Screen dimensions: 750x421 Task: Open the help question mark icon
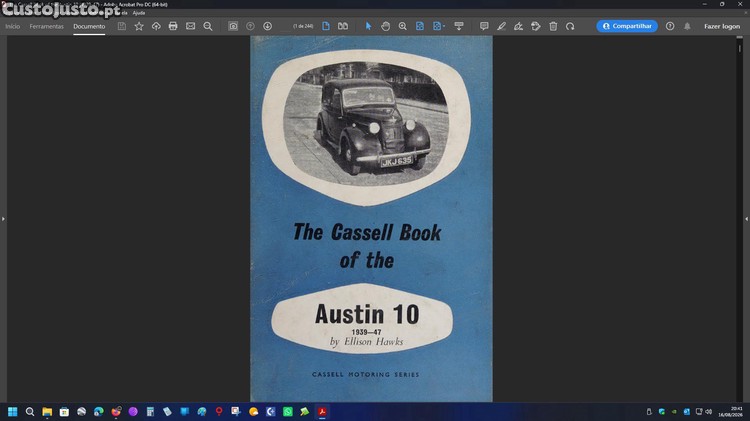click(x=670, y=26)
